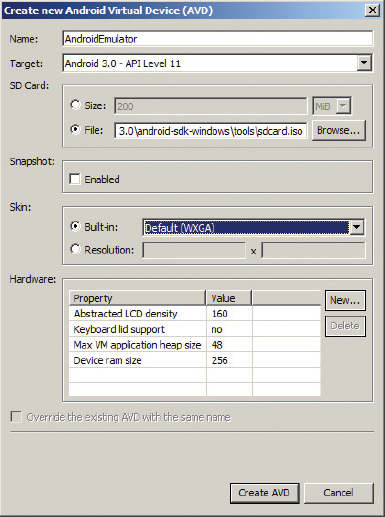The width and height of the screenshot is (385, 517).
Task: Open the Default (WXGA) skin dropdown
Action: coord(357,227)
